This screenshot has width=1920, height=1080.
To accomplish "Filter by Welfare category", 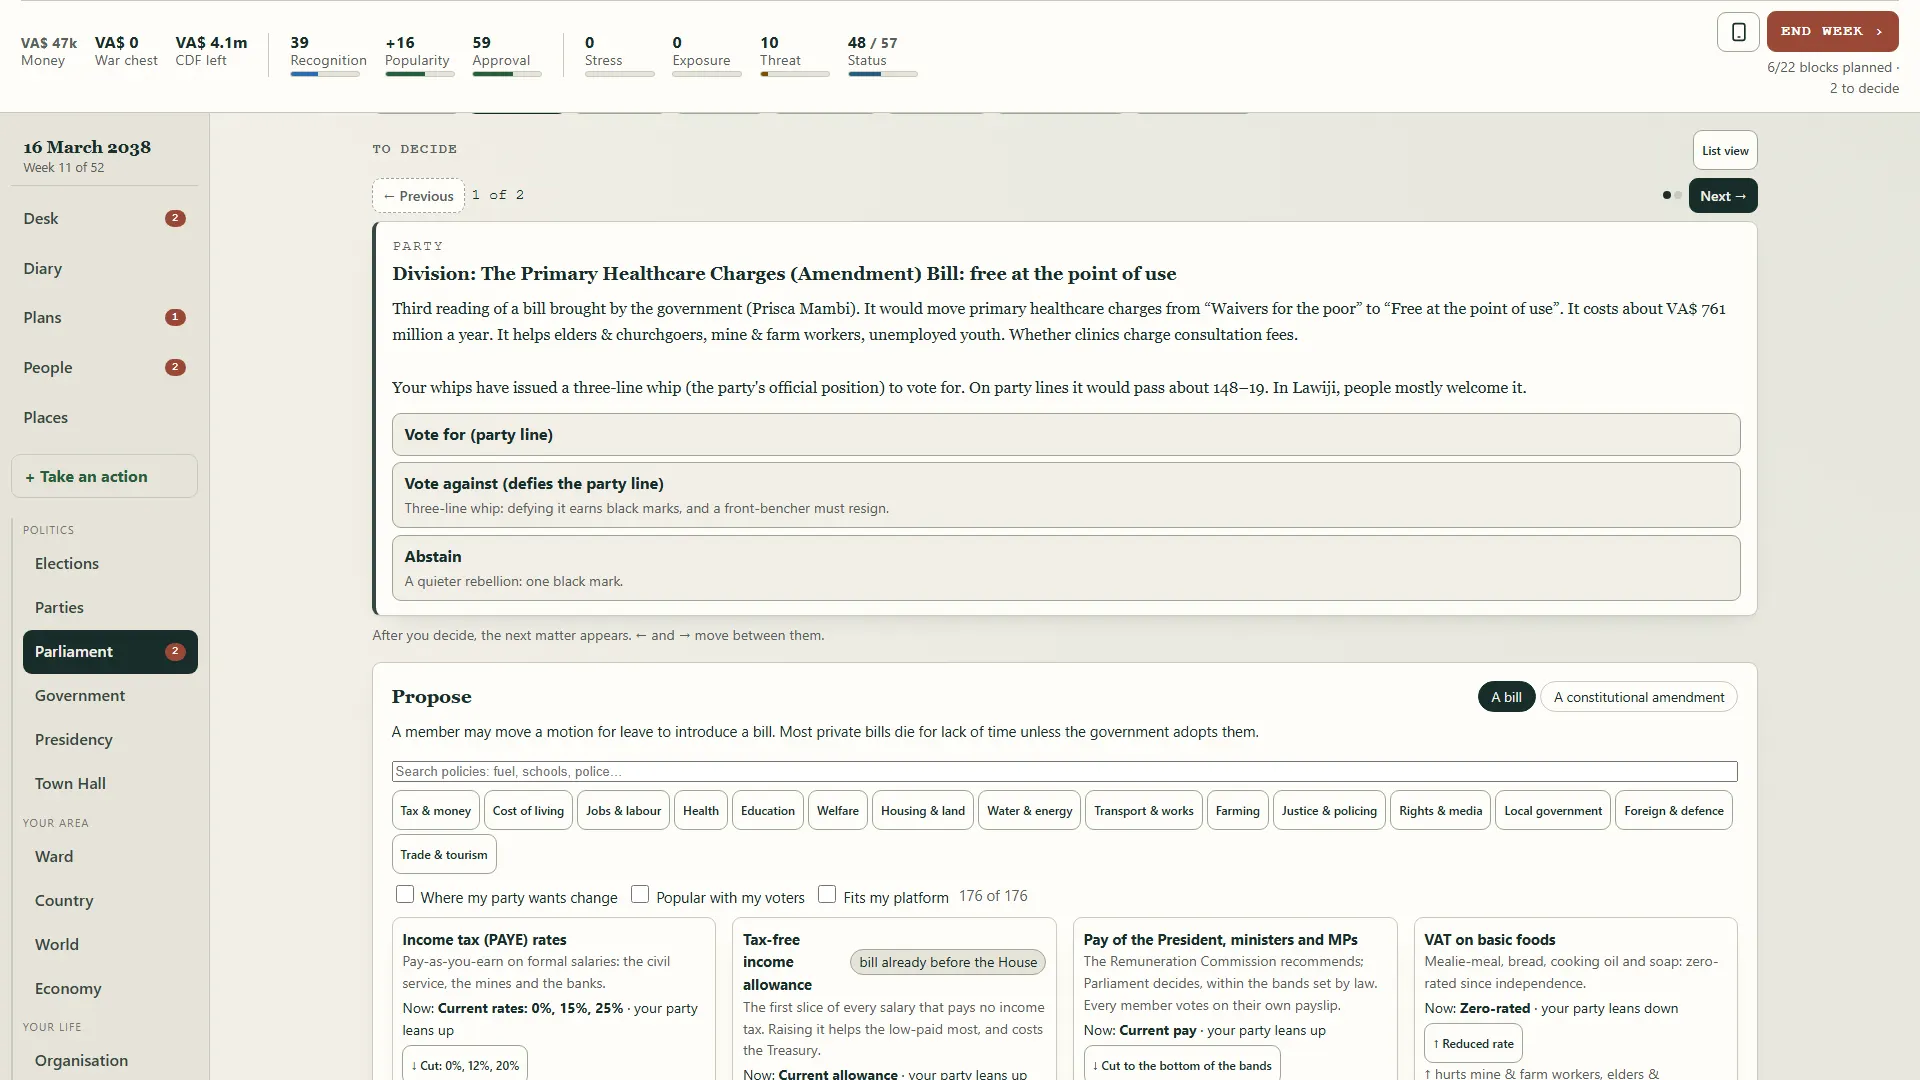I will click(838, 811).
